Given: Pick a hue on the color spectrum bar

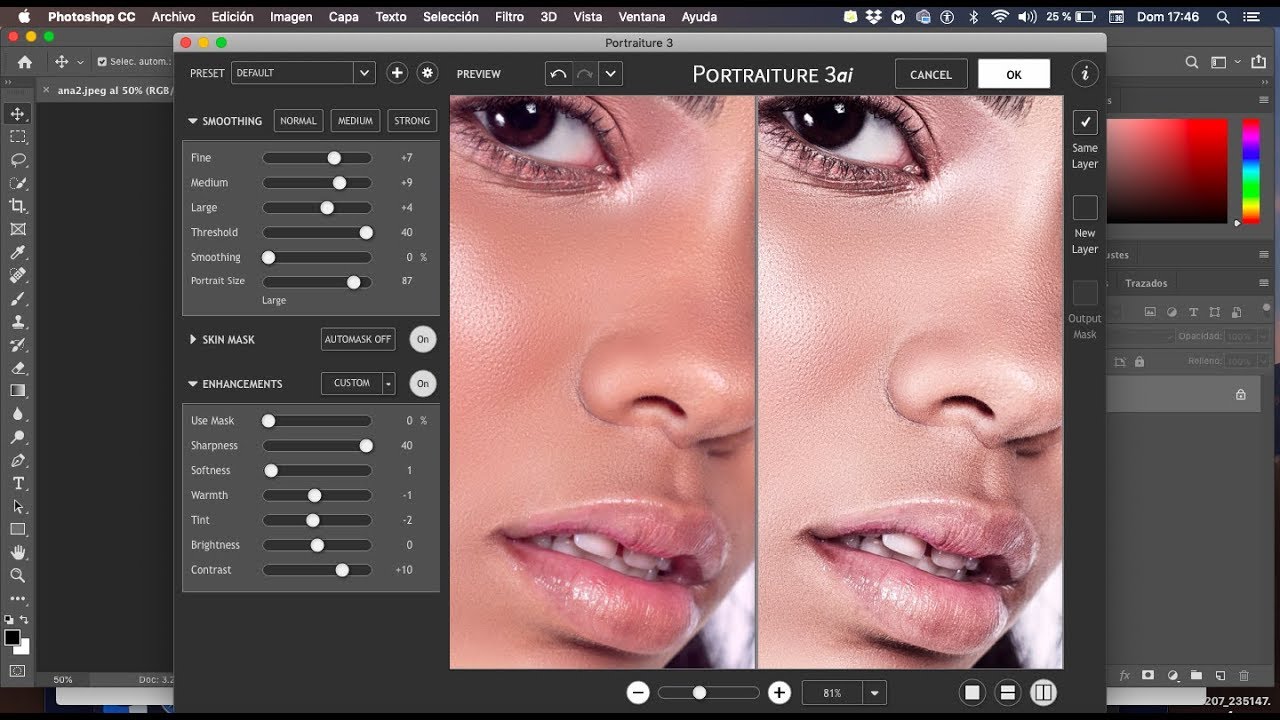Looking at the screenshot, I should pos(1251,171).
